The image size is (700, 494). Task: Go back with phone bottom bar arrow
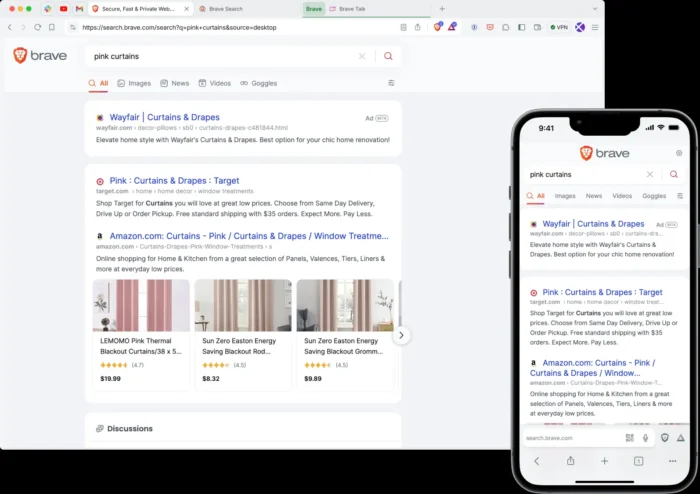click(537, 461)
